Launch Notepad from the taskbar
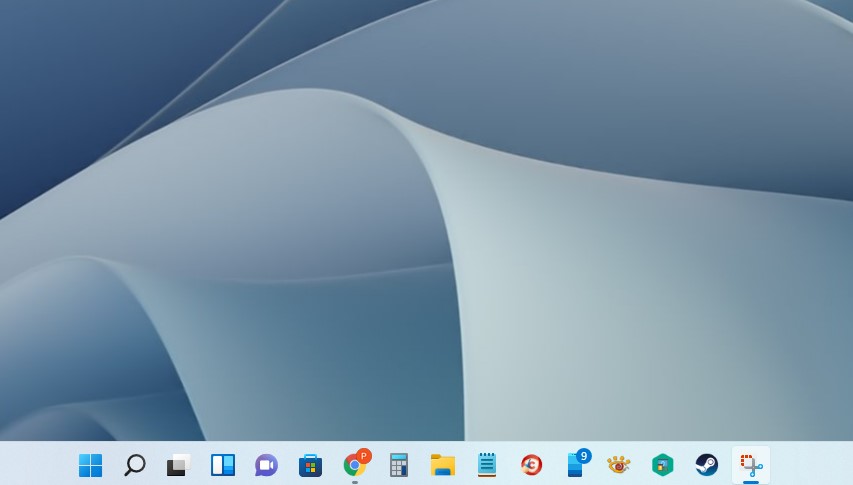The image size is (853, 485). pos(487,465)
